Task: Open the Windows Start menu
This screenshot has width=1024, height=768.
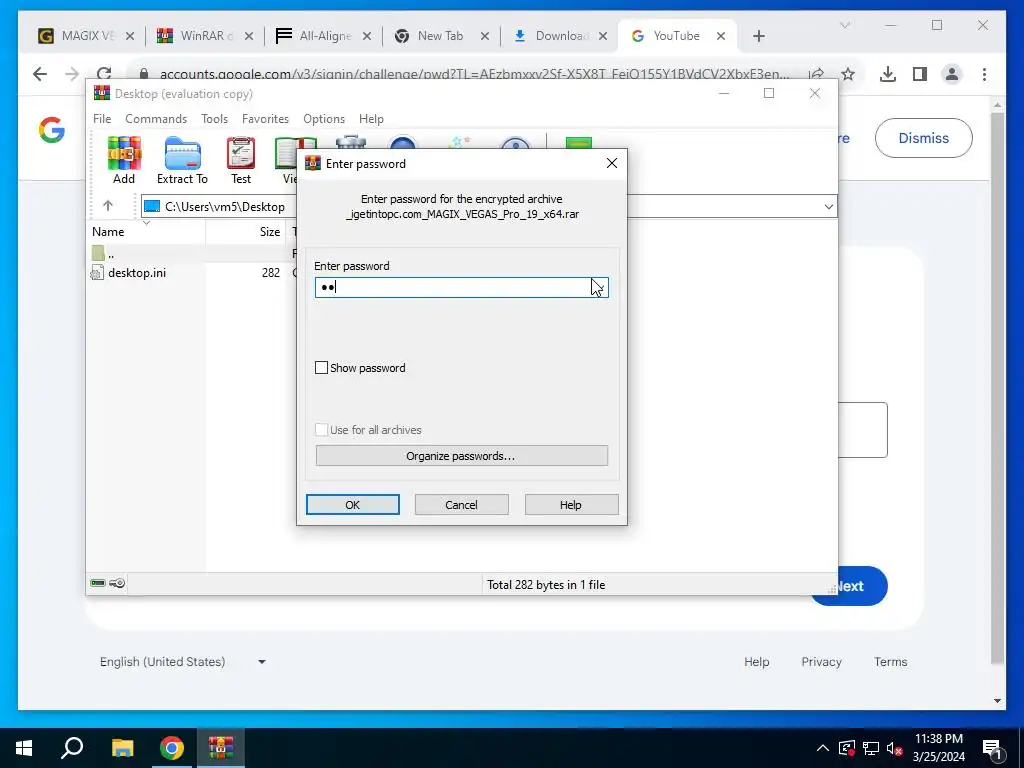Action: pyautogui.click(x=24, y=748)
